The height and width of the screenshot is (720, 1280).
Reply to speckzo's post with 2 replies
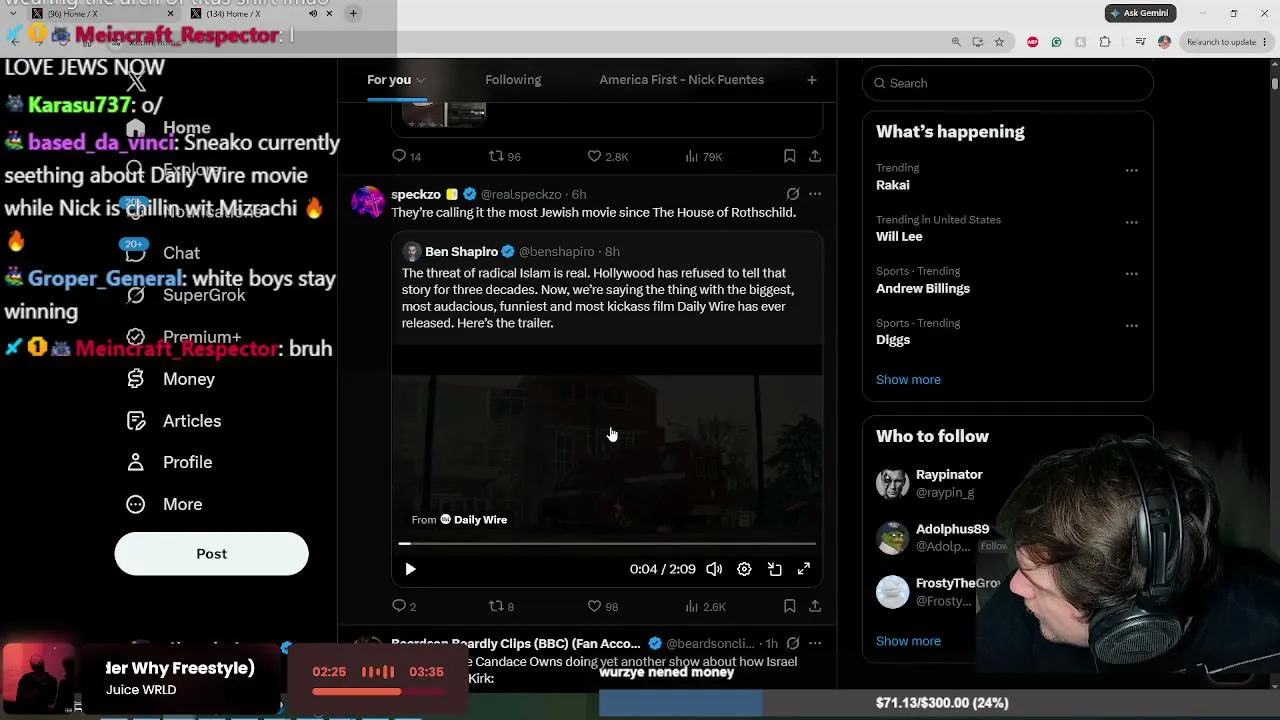(x=399, y=606)
